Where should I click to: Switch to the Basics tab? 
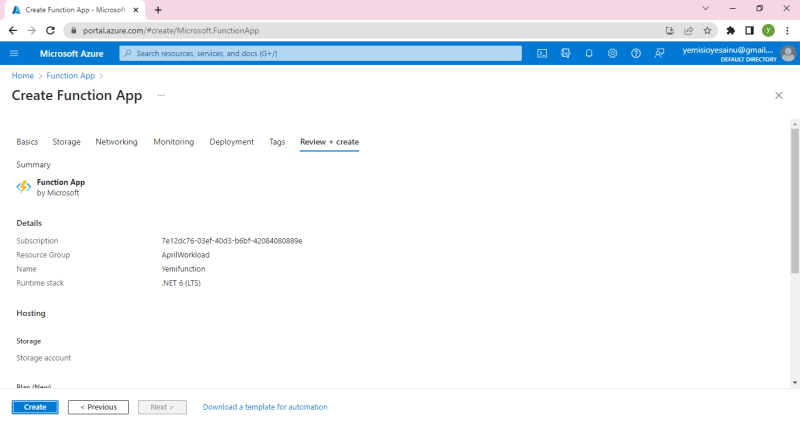pyautogui.click(x=27, y=142)
